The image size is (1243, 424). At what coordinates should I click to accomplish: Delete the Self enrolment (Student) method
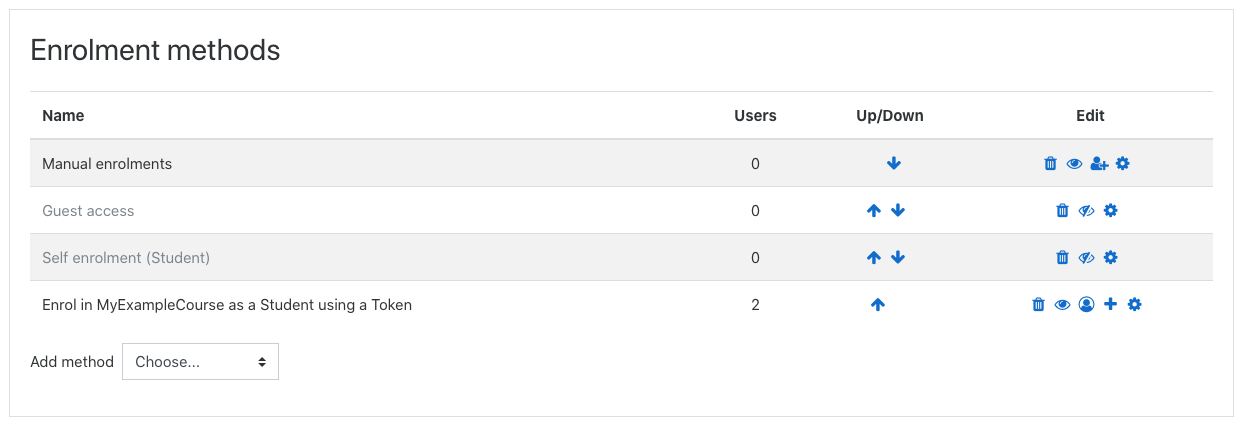pos(1062,257)
